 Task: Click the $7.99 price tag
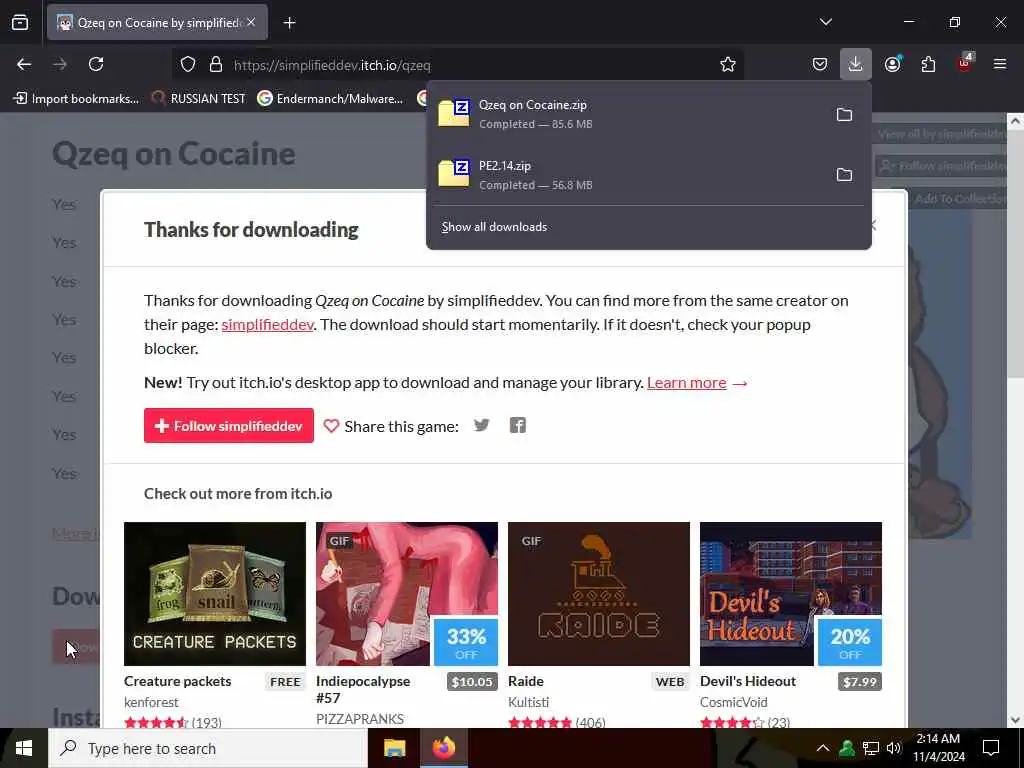(x=859, y=682)
